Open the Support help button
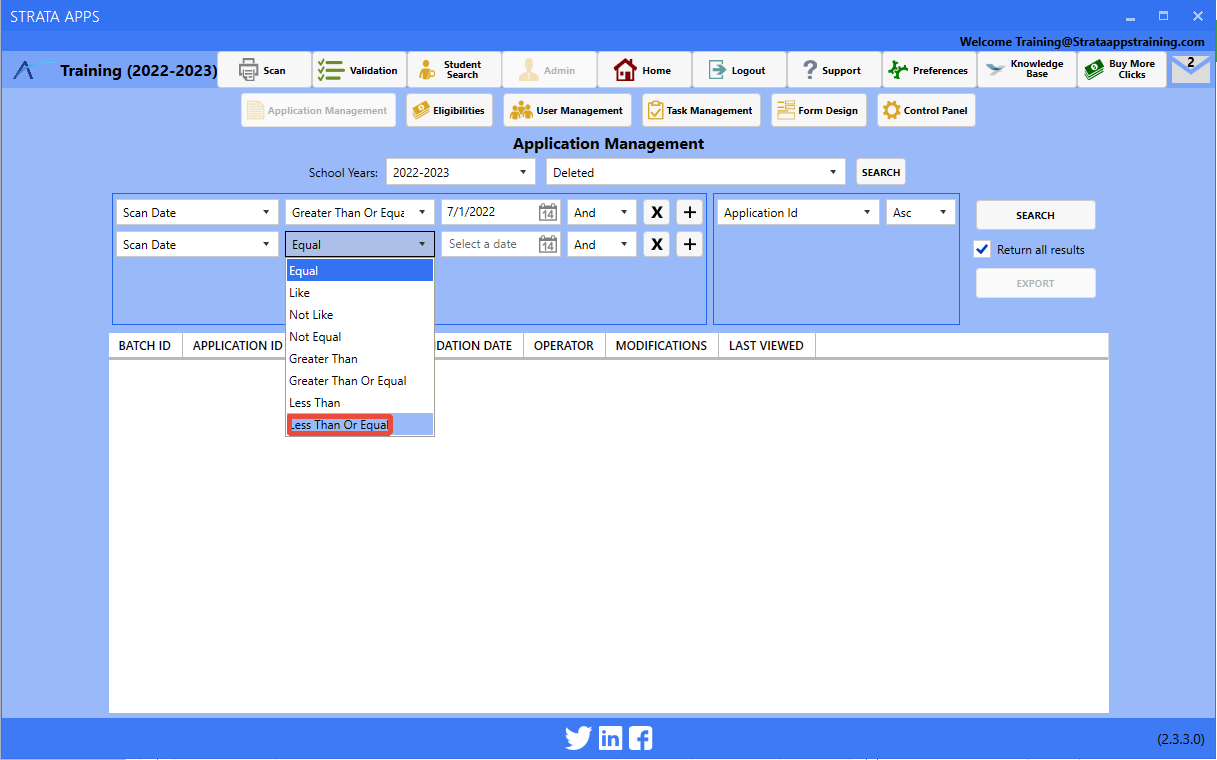This screenshot has width=1217, height=760. point(834,70)
